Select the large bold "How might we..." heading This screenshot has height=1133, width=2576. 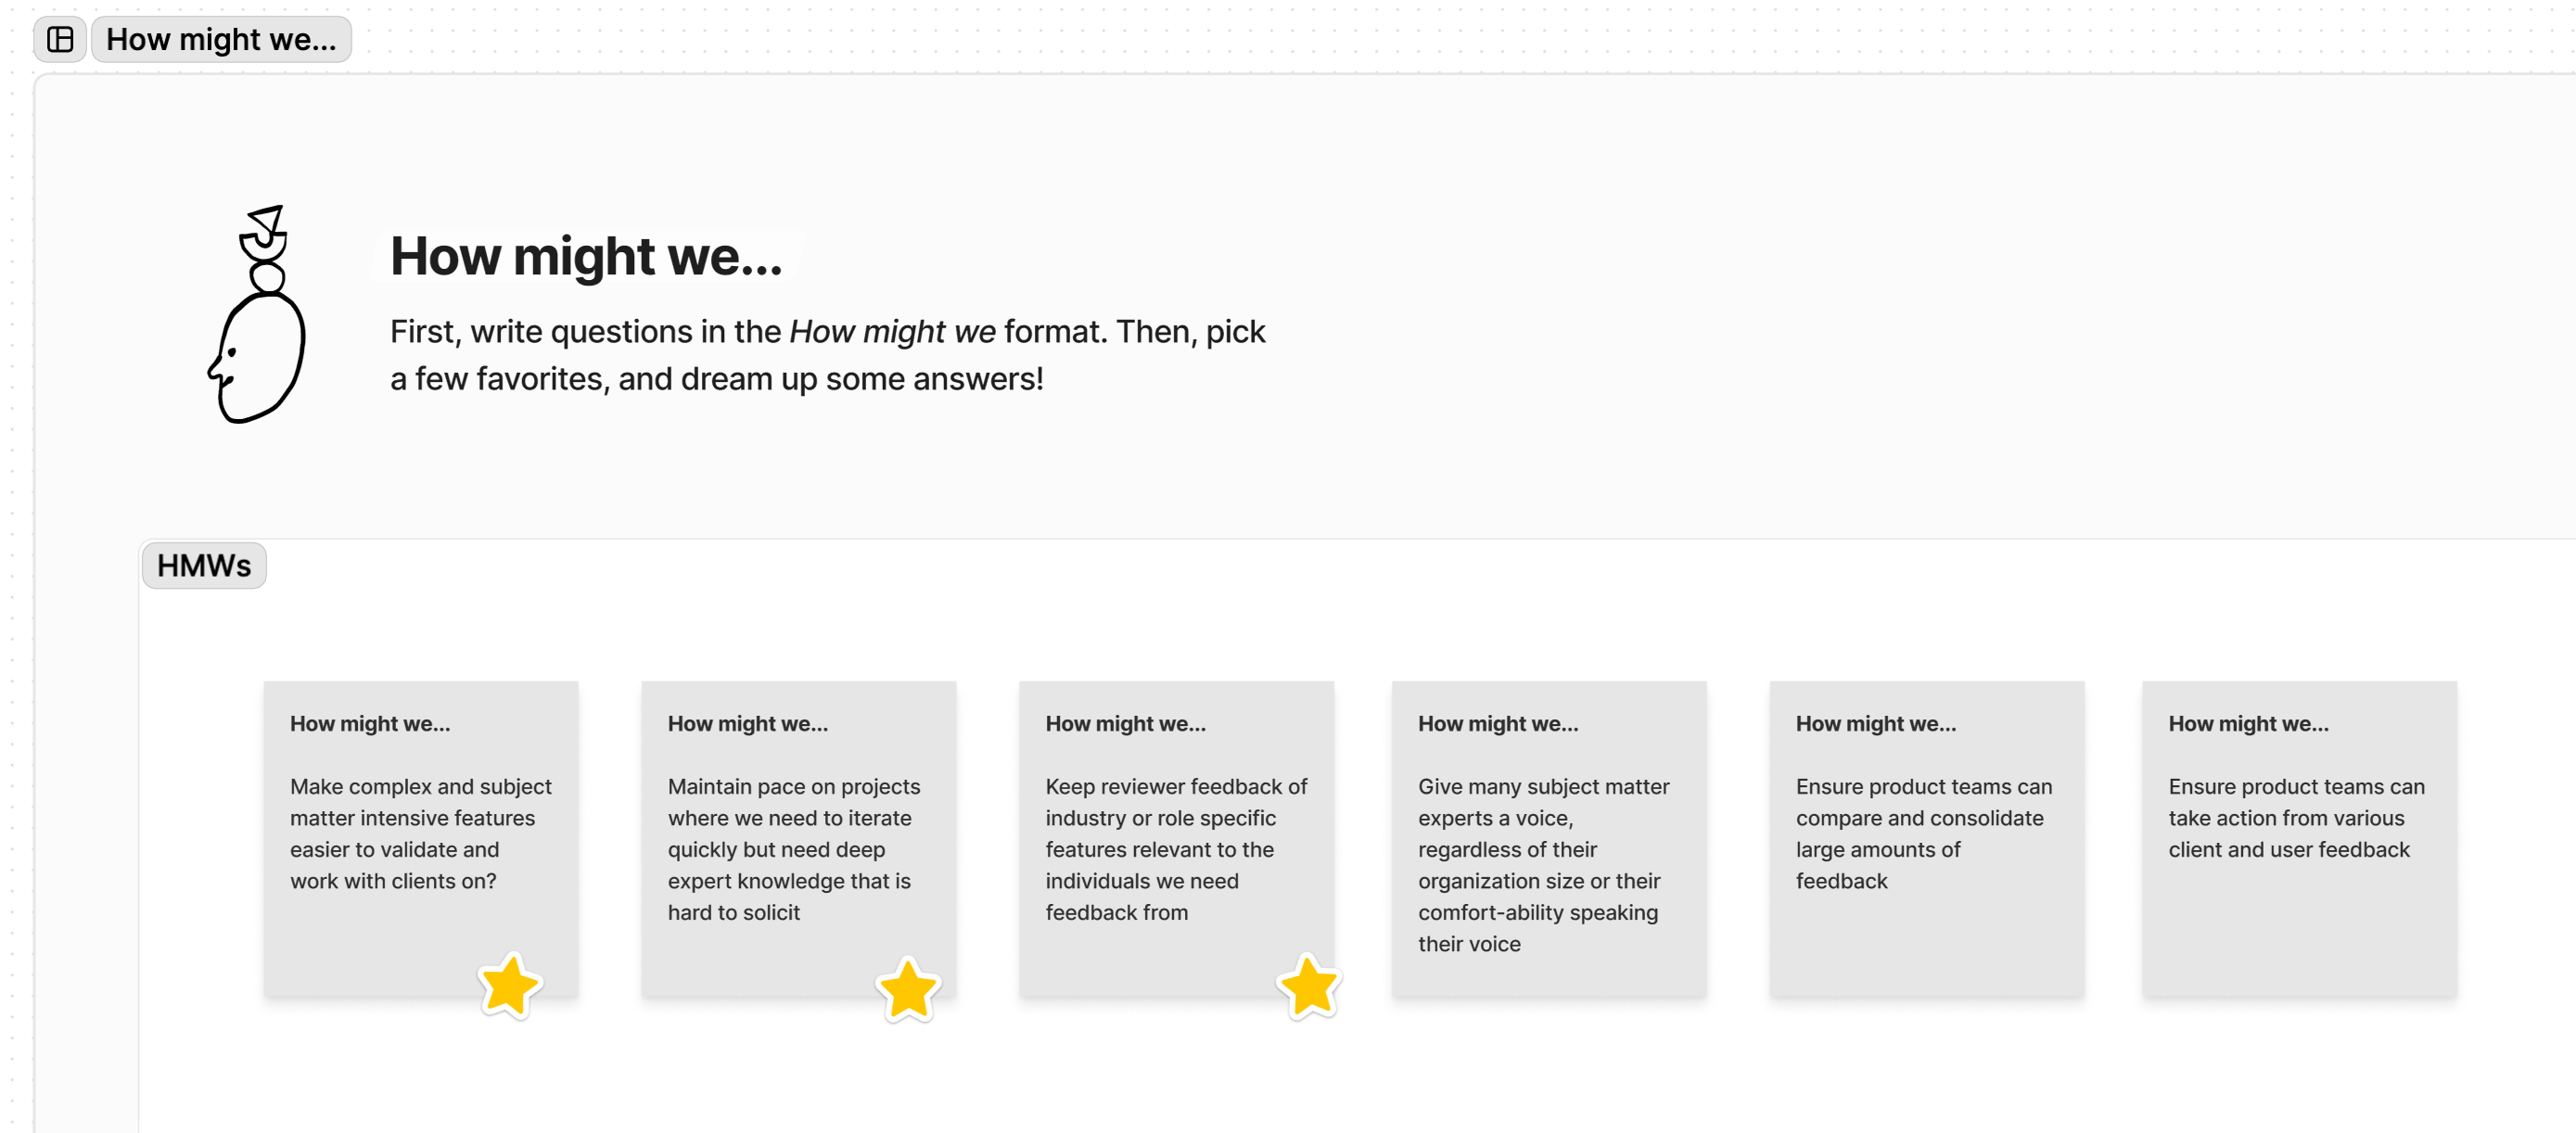[x=586, y=256]
